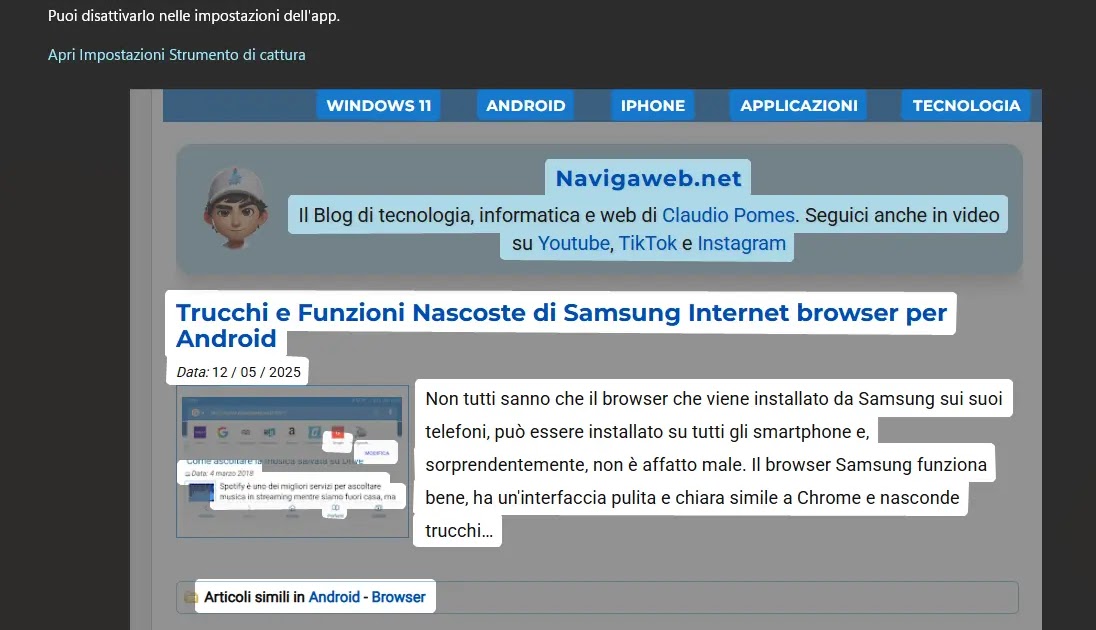Click the Navigaweb.net site title
The height and width of the screenshot is (630, 1096).
point(648,178)
